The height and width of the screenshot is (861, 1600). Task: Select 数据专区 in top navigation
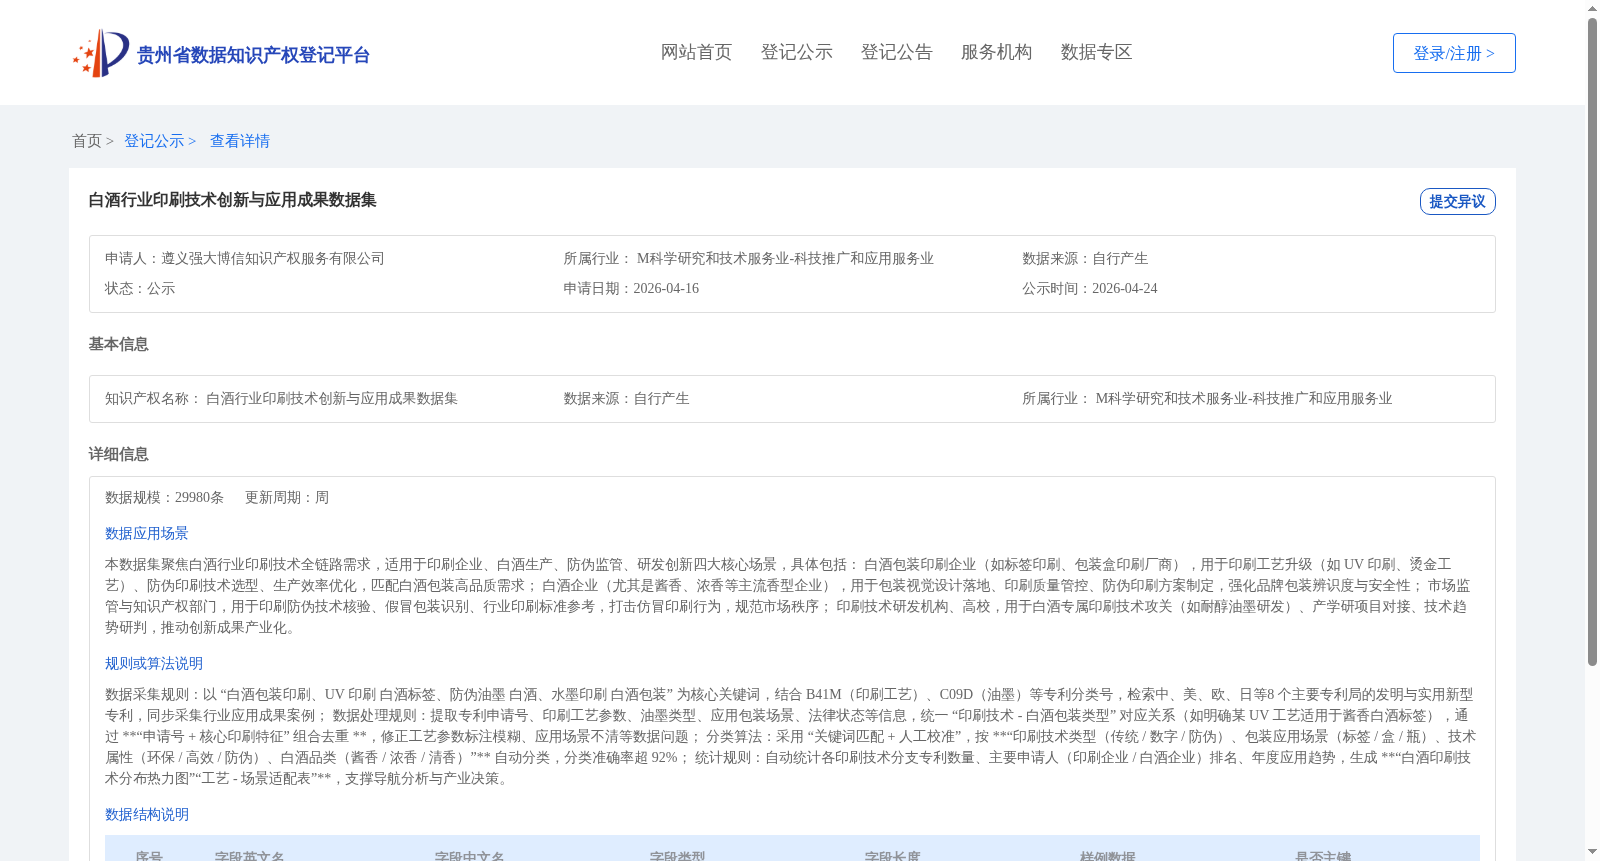point(1096,52)
